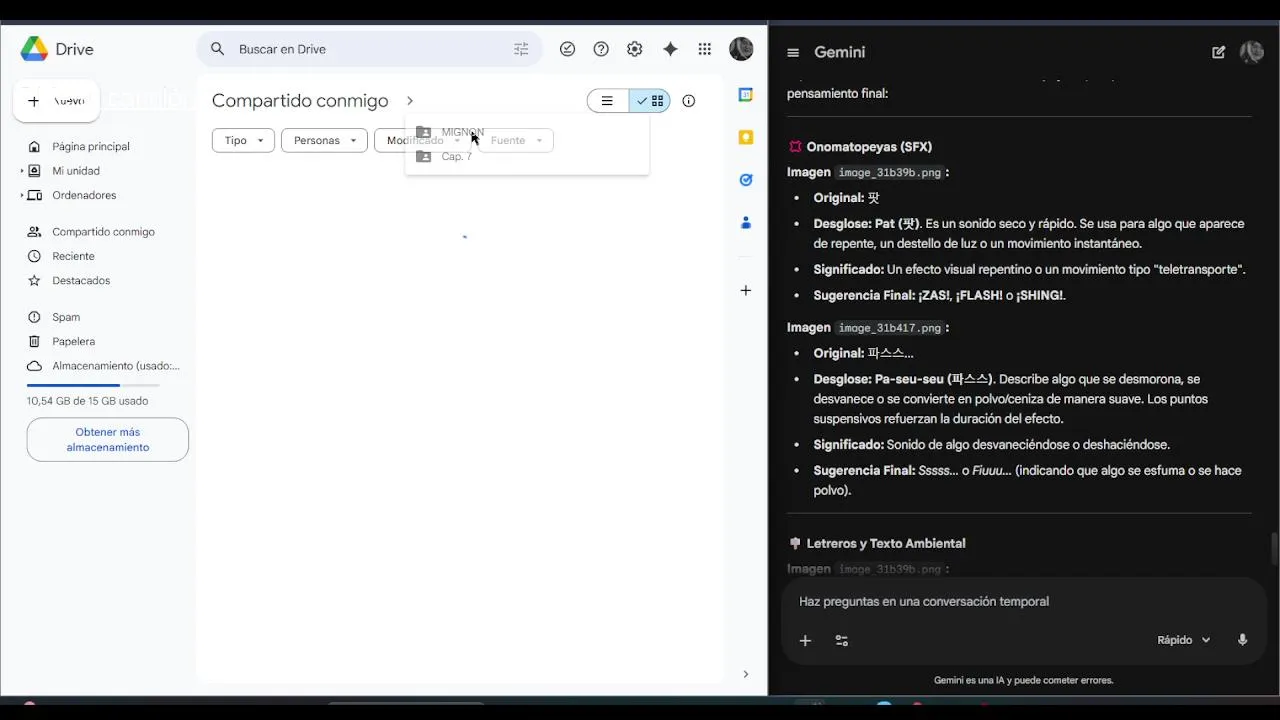
Task: Open advanced search options icon
Action: coord(521,49)
